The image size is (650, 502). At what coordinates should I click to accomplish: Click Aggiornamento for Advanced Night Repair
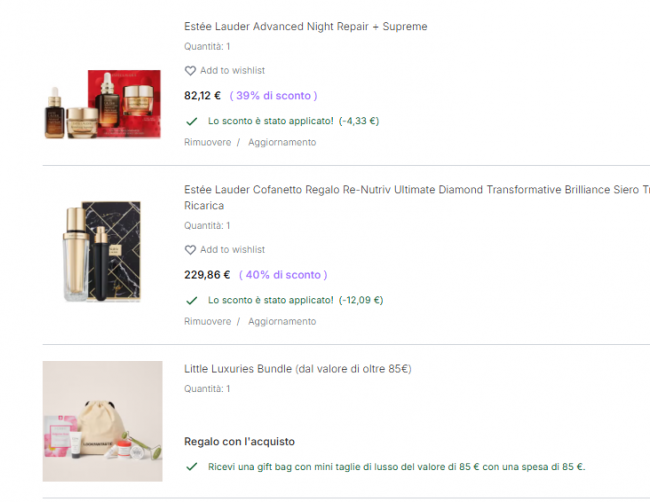[282, 142]
